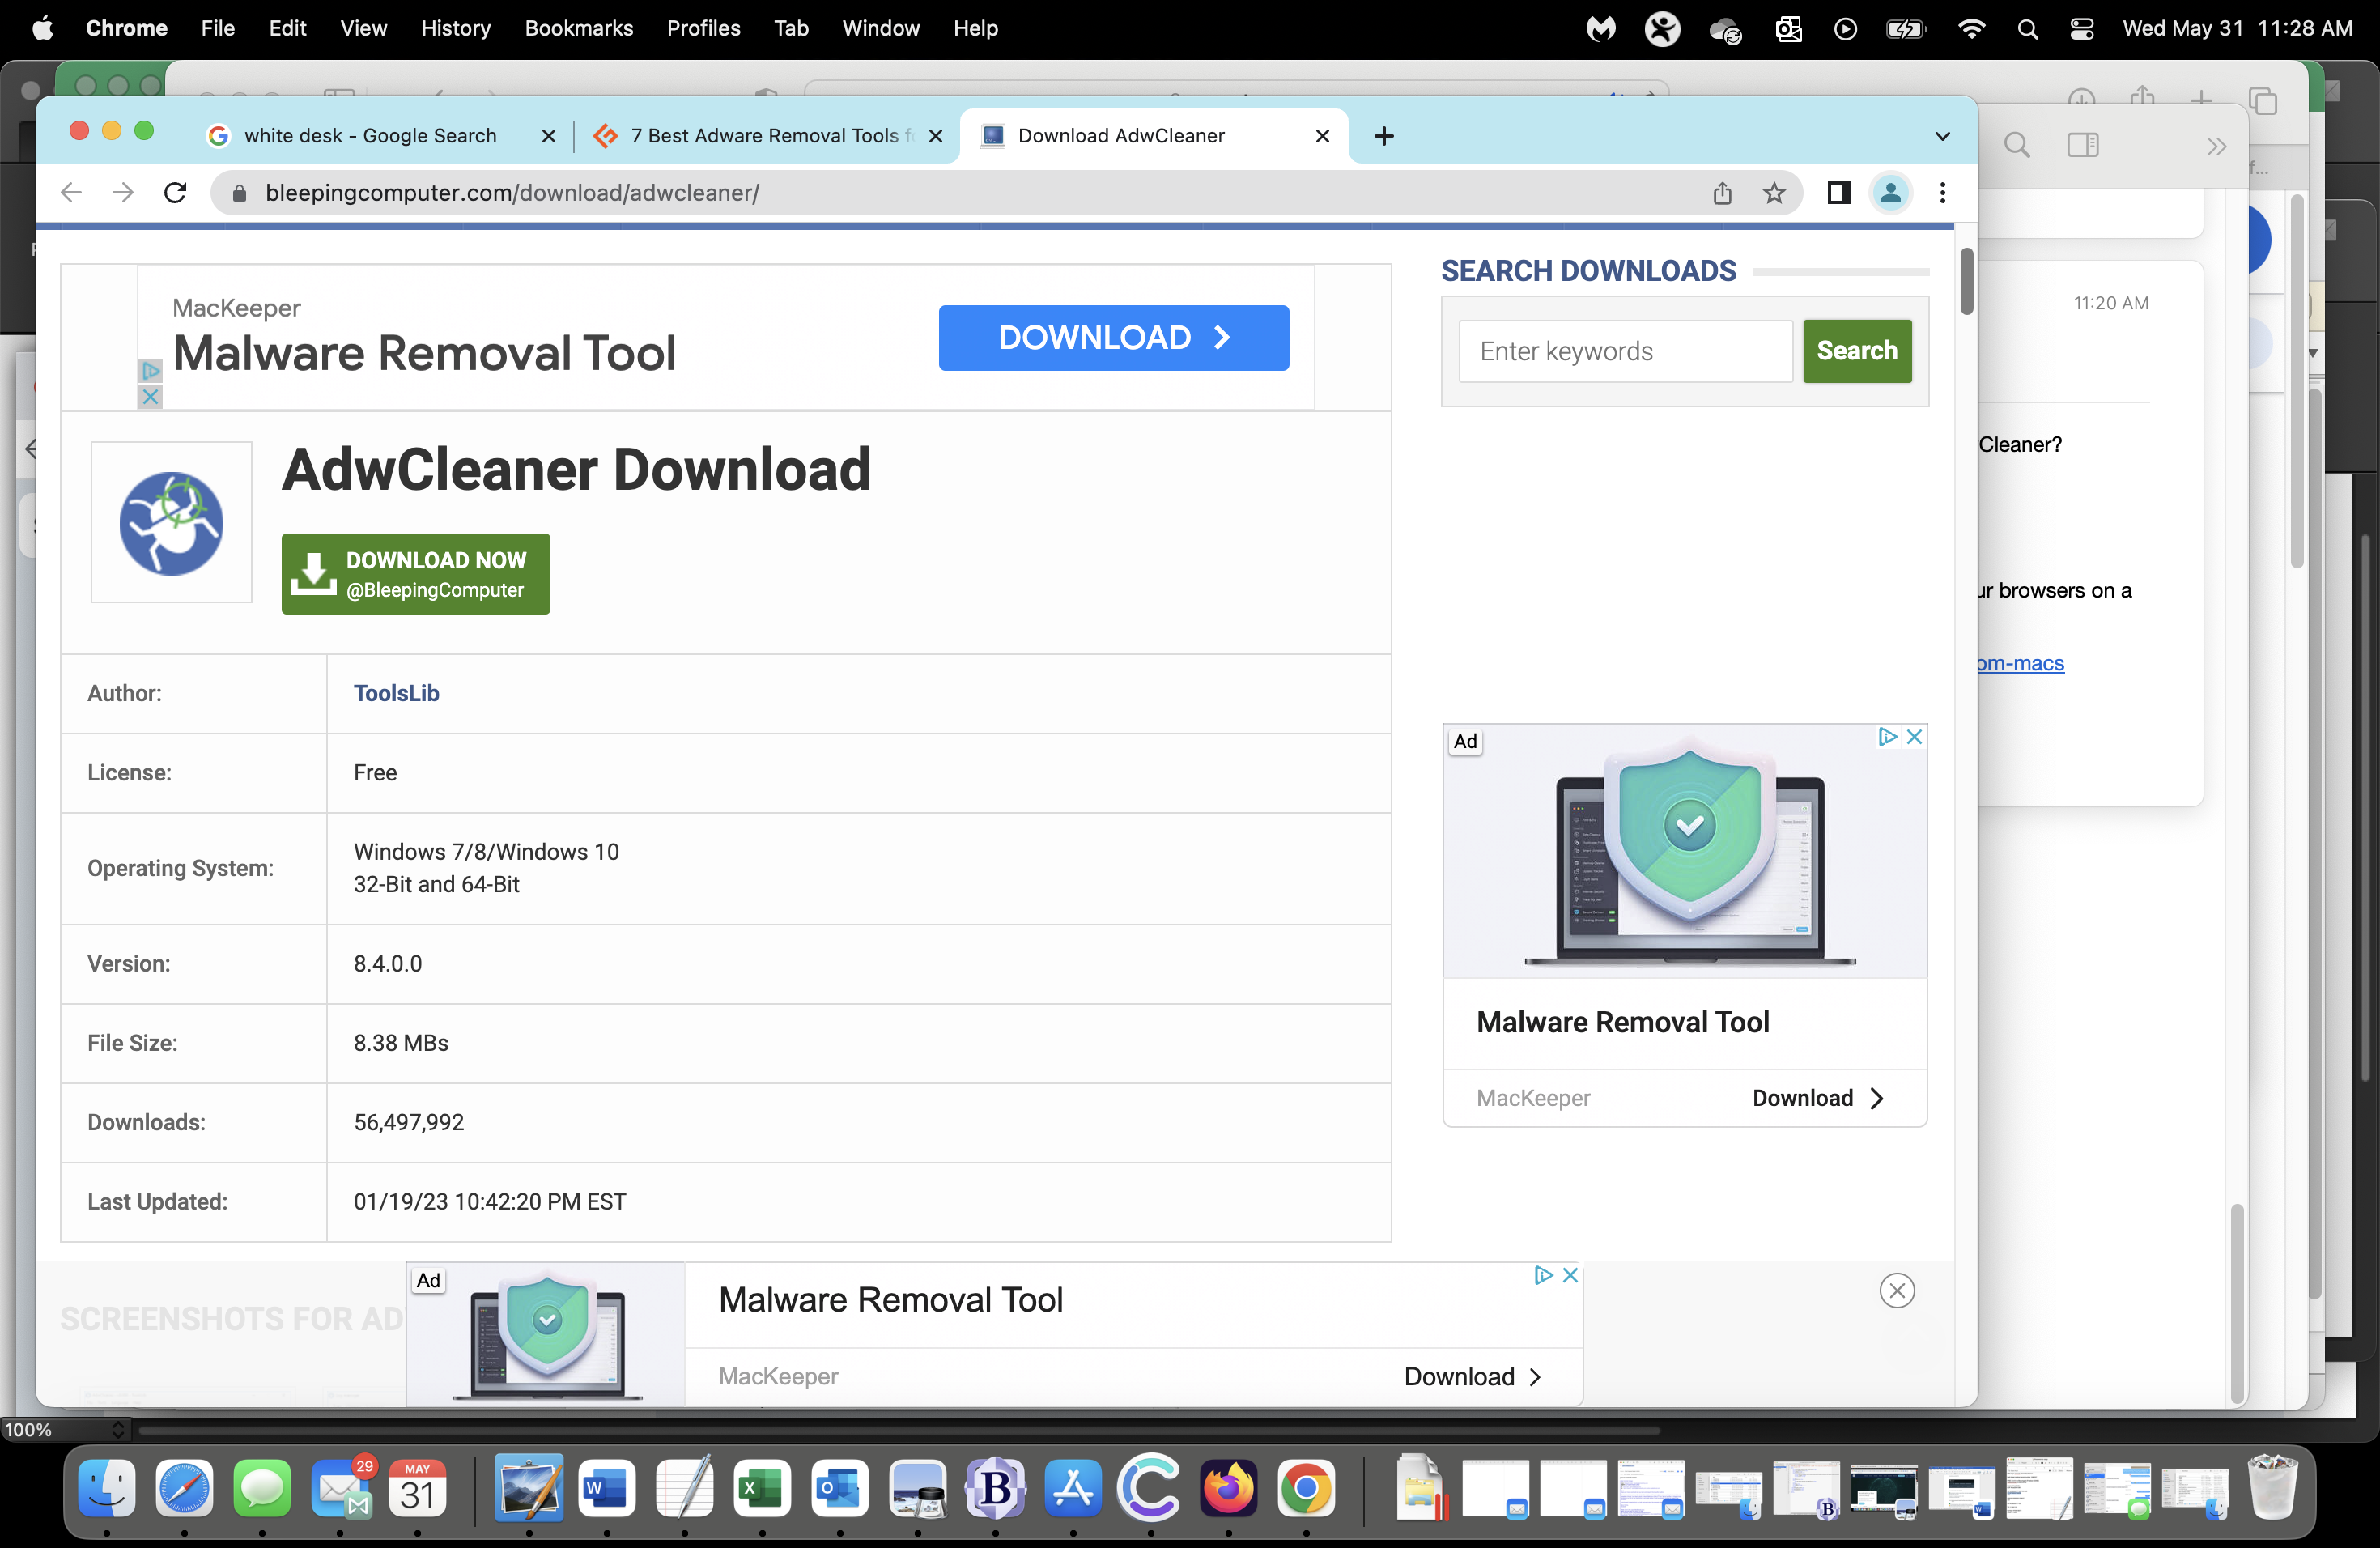Dismiss bottom sticky ad with circled X

click(1896, 1291)
